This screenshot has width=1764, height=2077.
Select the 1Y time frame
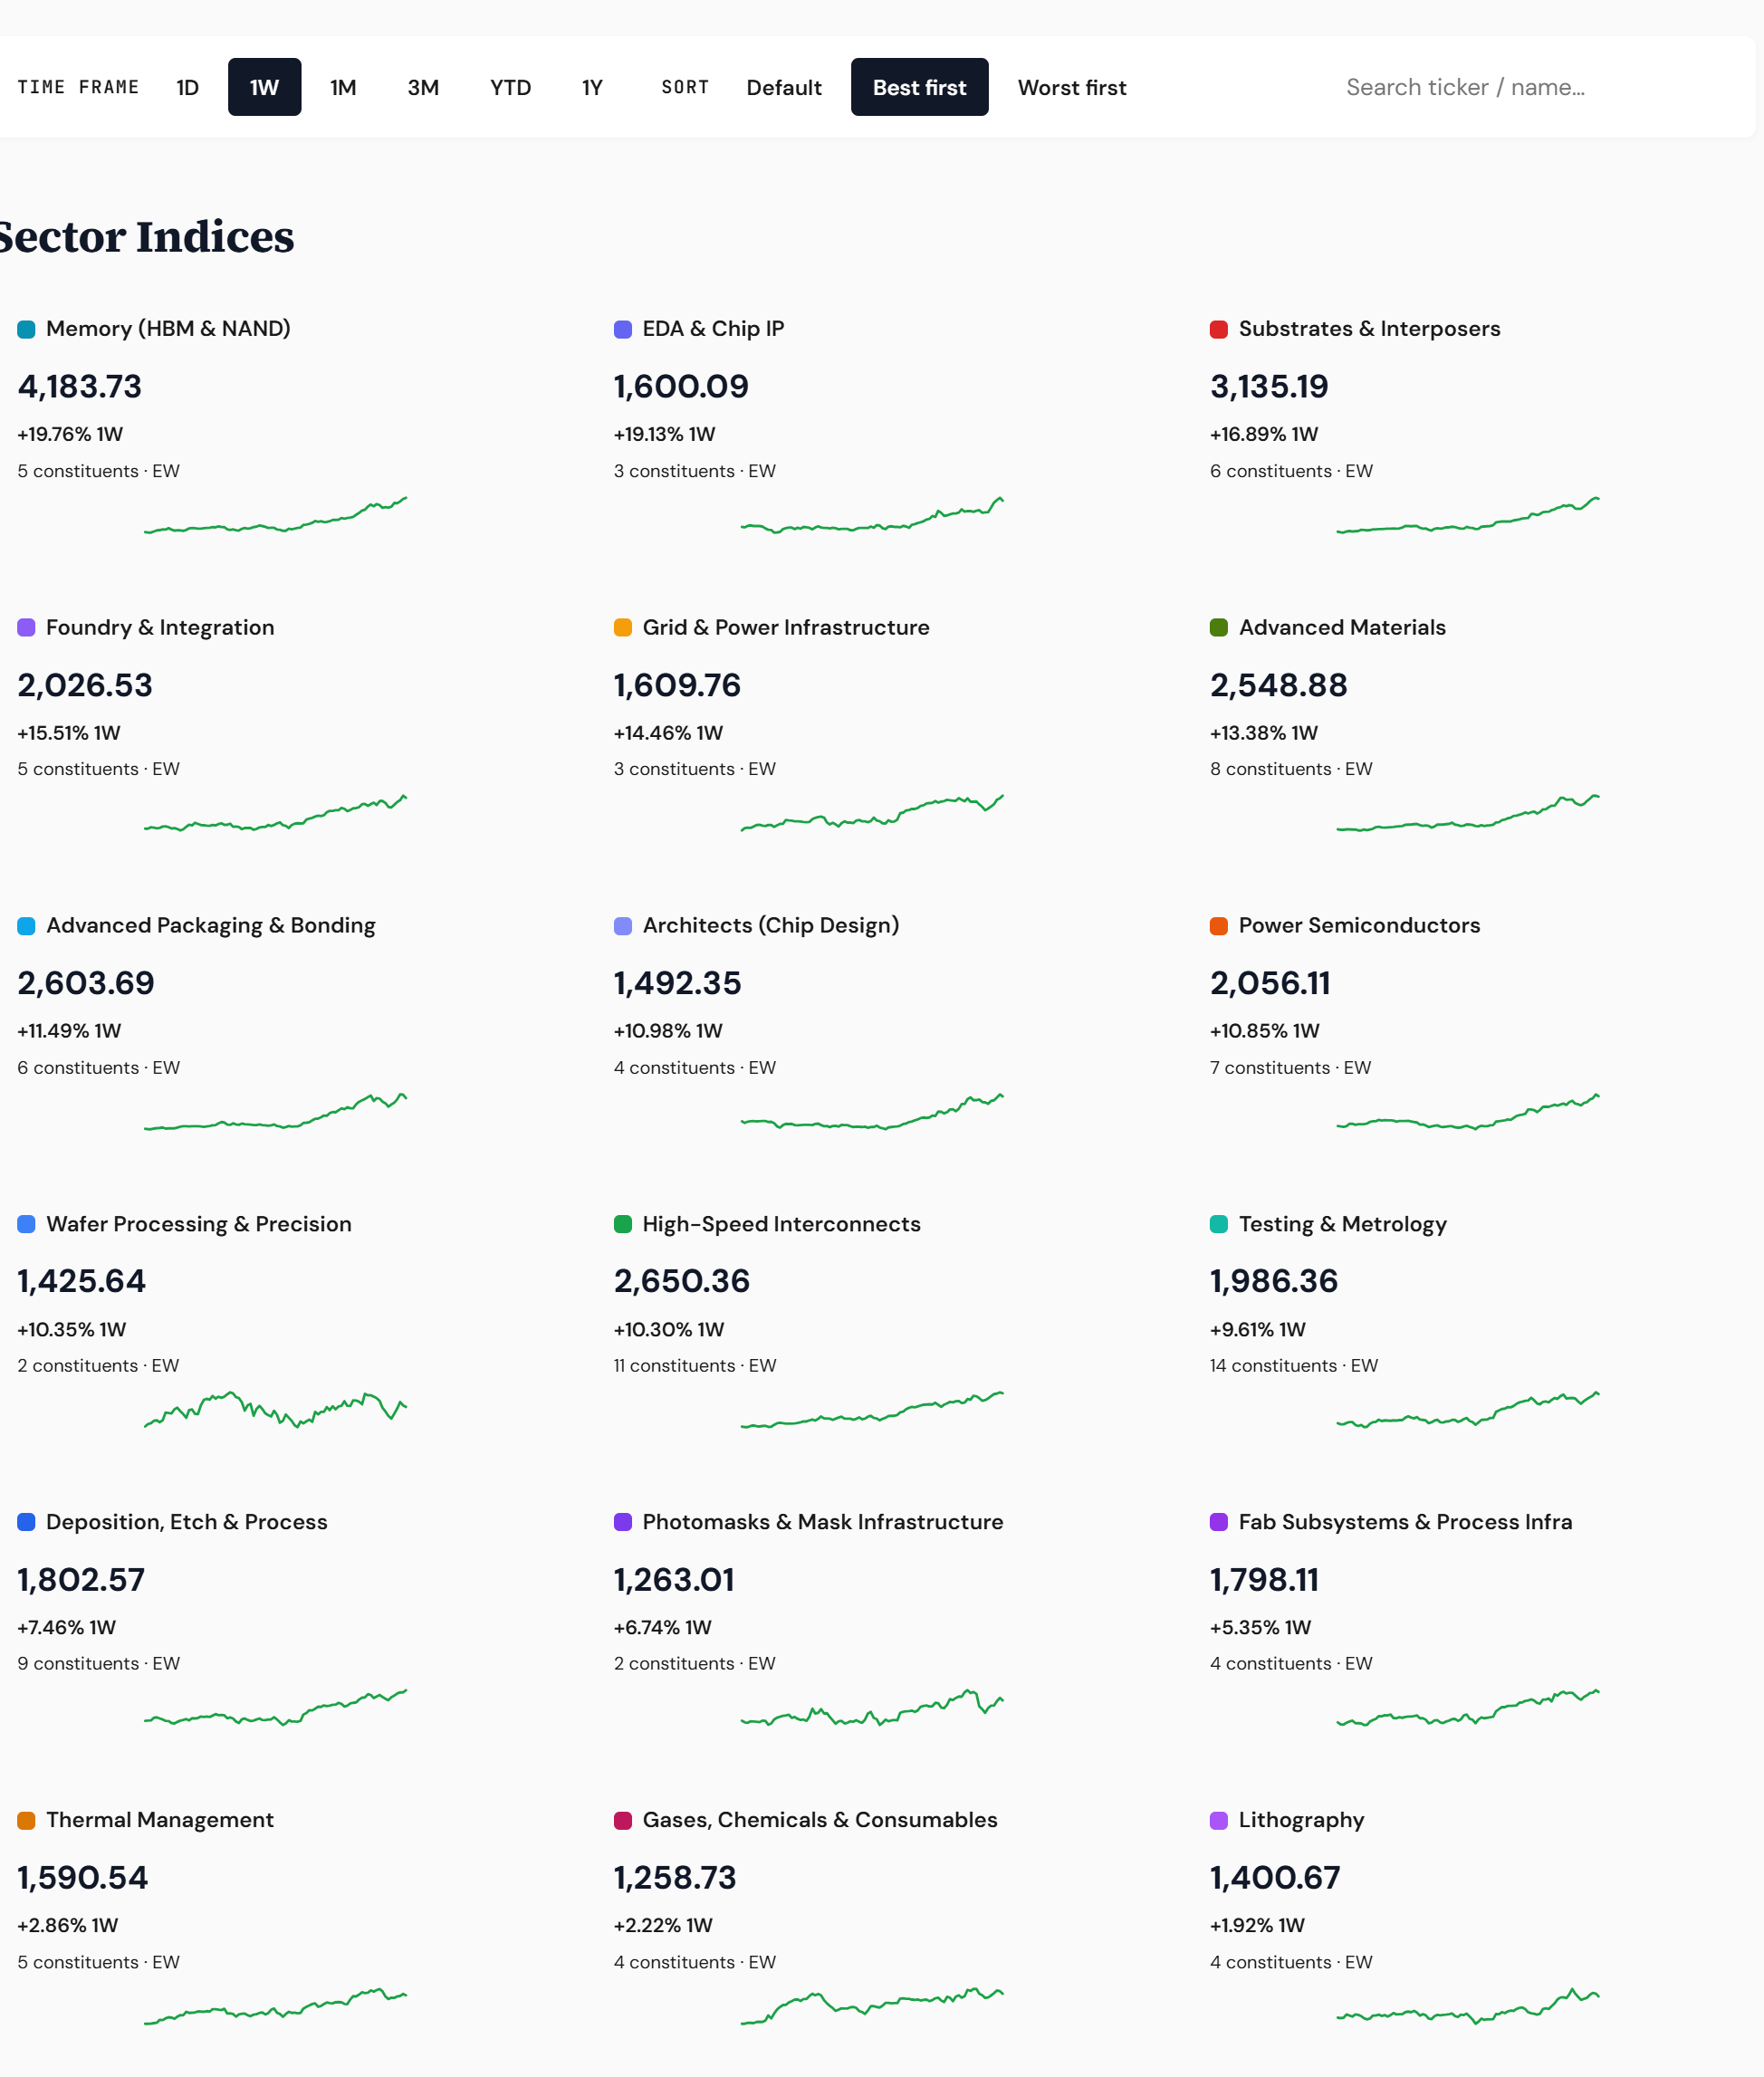[592, 87]
